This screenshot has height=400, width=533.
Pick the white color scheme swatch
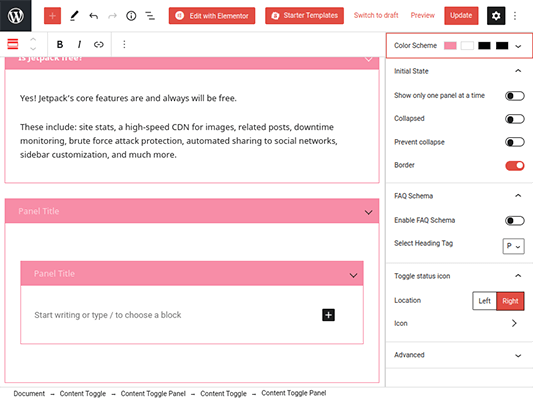tap(467, 46)
